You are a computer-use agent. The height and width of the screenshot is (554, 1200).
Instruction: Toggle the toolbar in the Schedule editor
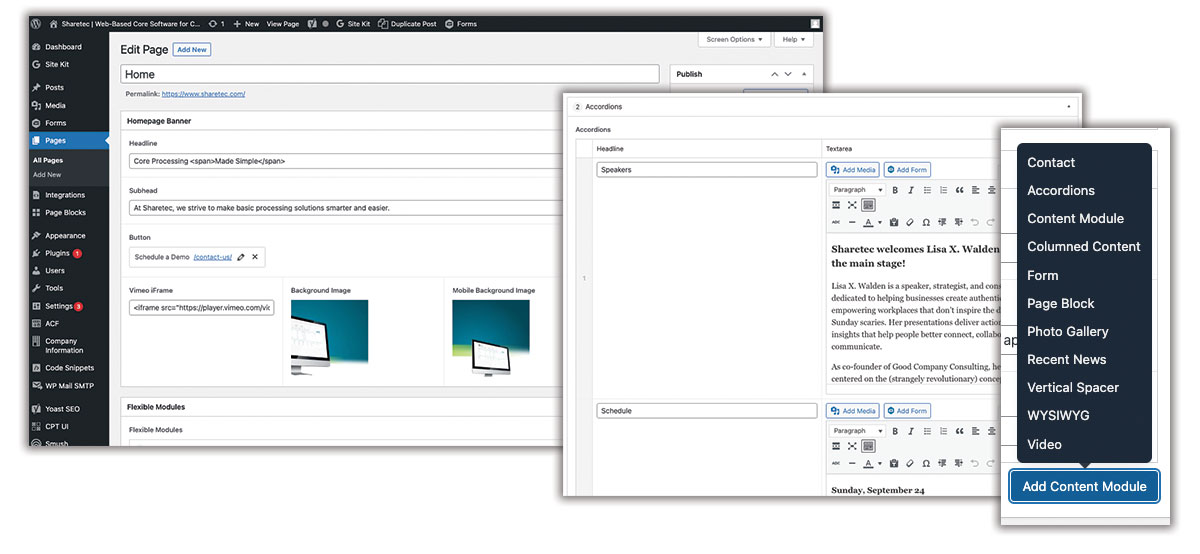(x=868, y=446)
